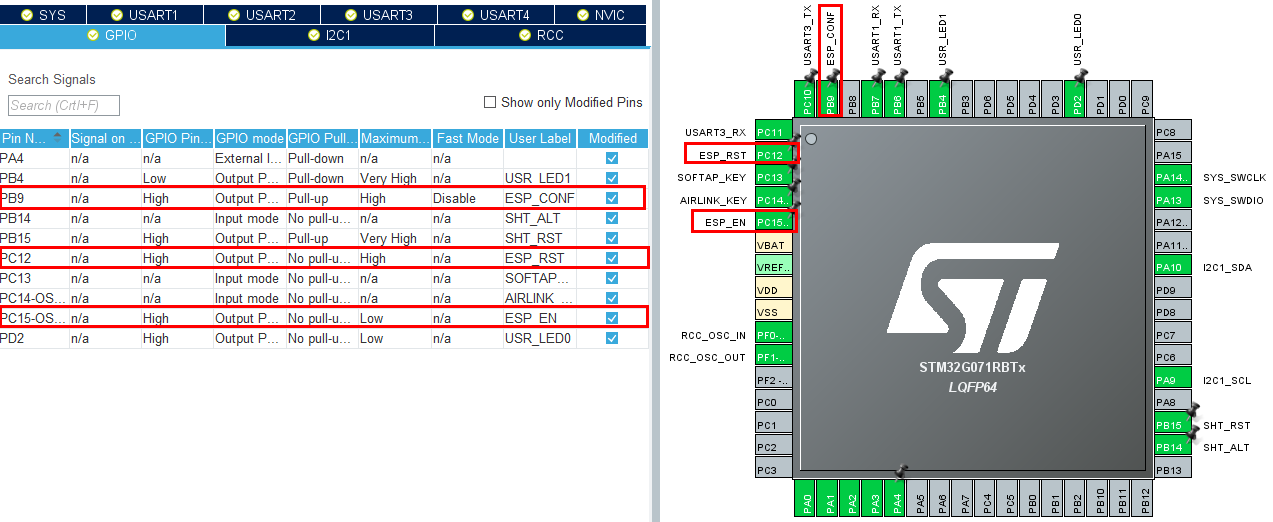1273x522 pixels.
Task: Click PC11 pin on chip view
Action: point(773,132)
